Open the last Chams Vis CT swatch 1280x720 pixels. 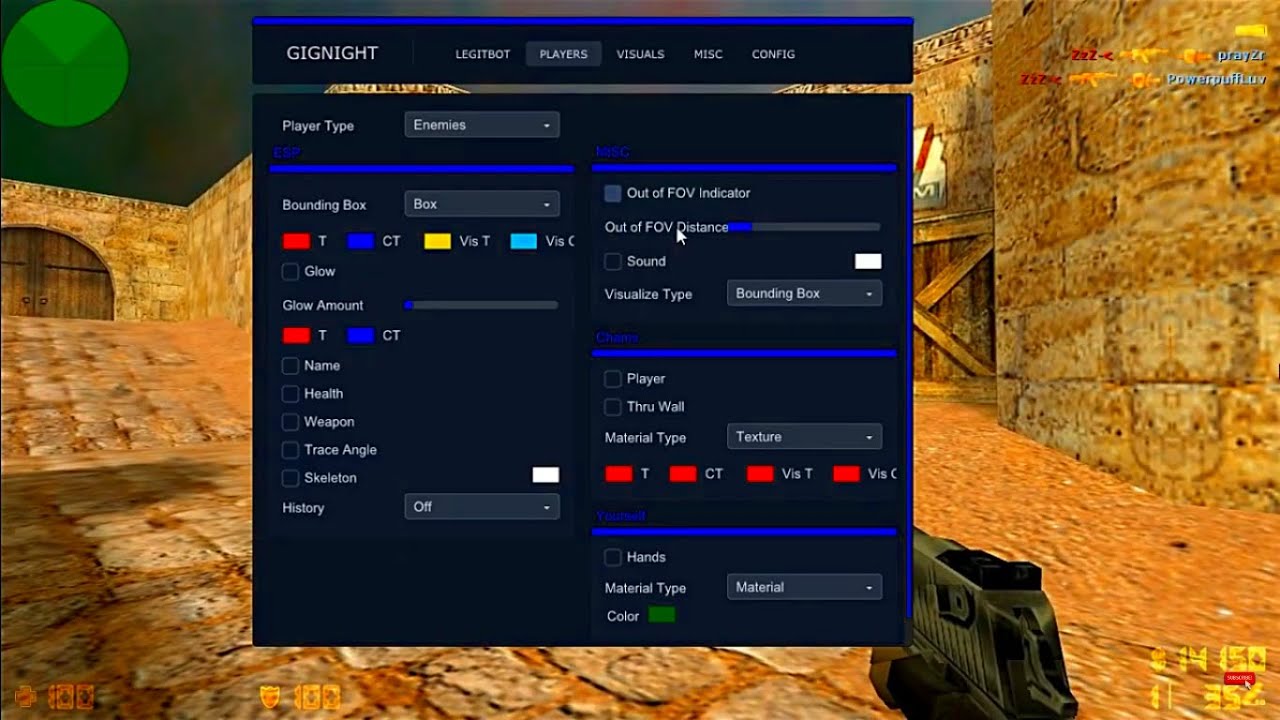click(846, 474)
